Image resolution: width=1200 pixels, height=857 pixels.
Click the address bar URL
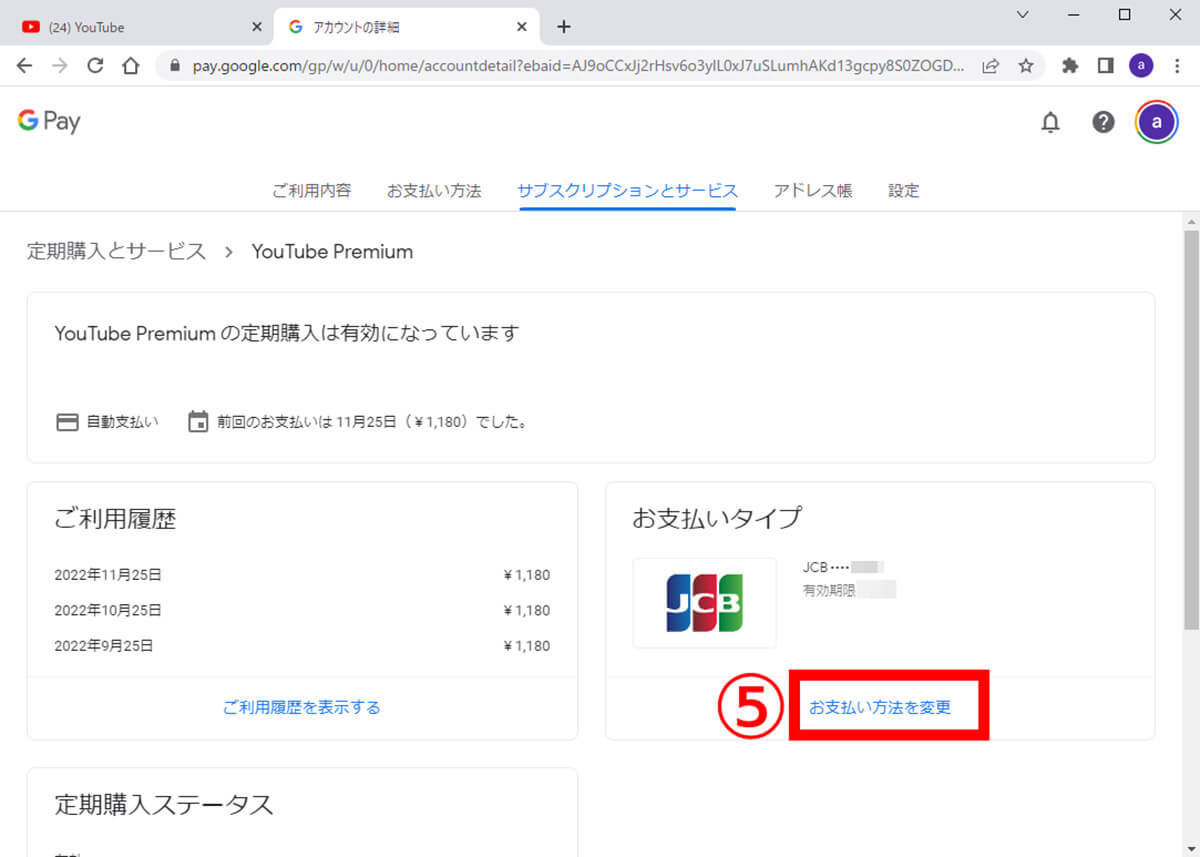coord(578,66)
